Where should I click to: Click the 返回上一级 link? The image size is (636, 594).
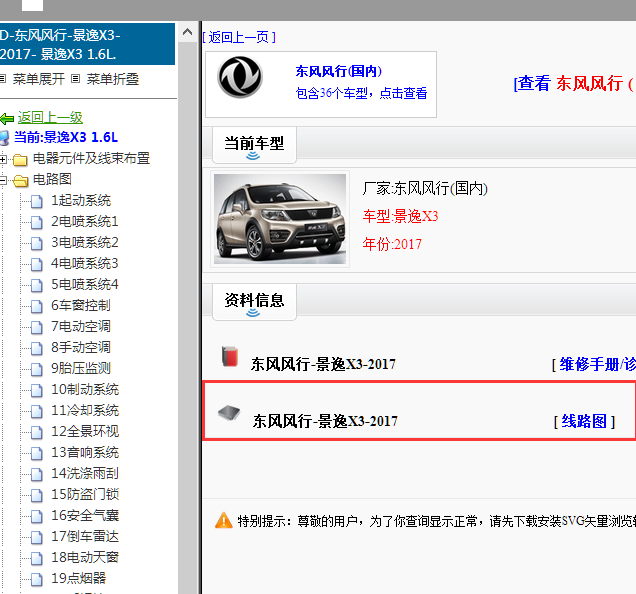click(x=50, y=118)
